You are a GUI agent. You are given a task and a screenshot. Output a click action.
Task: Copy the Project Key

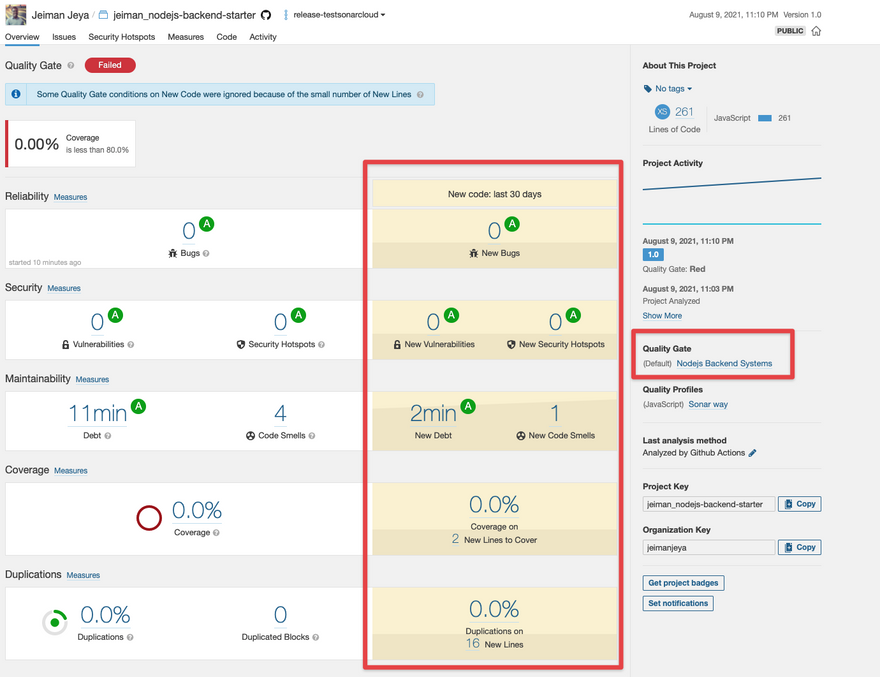point(800,504)
